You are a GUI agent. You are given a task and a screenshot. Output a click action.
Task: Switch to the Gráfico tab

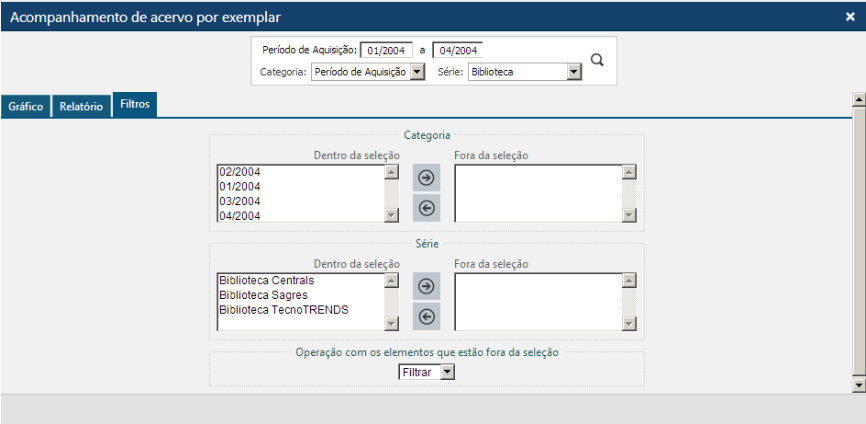tap(25, 106)
